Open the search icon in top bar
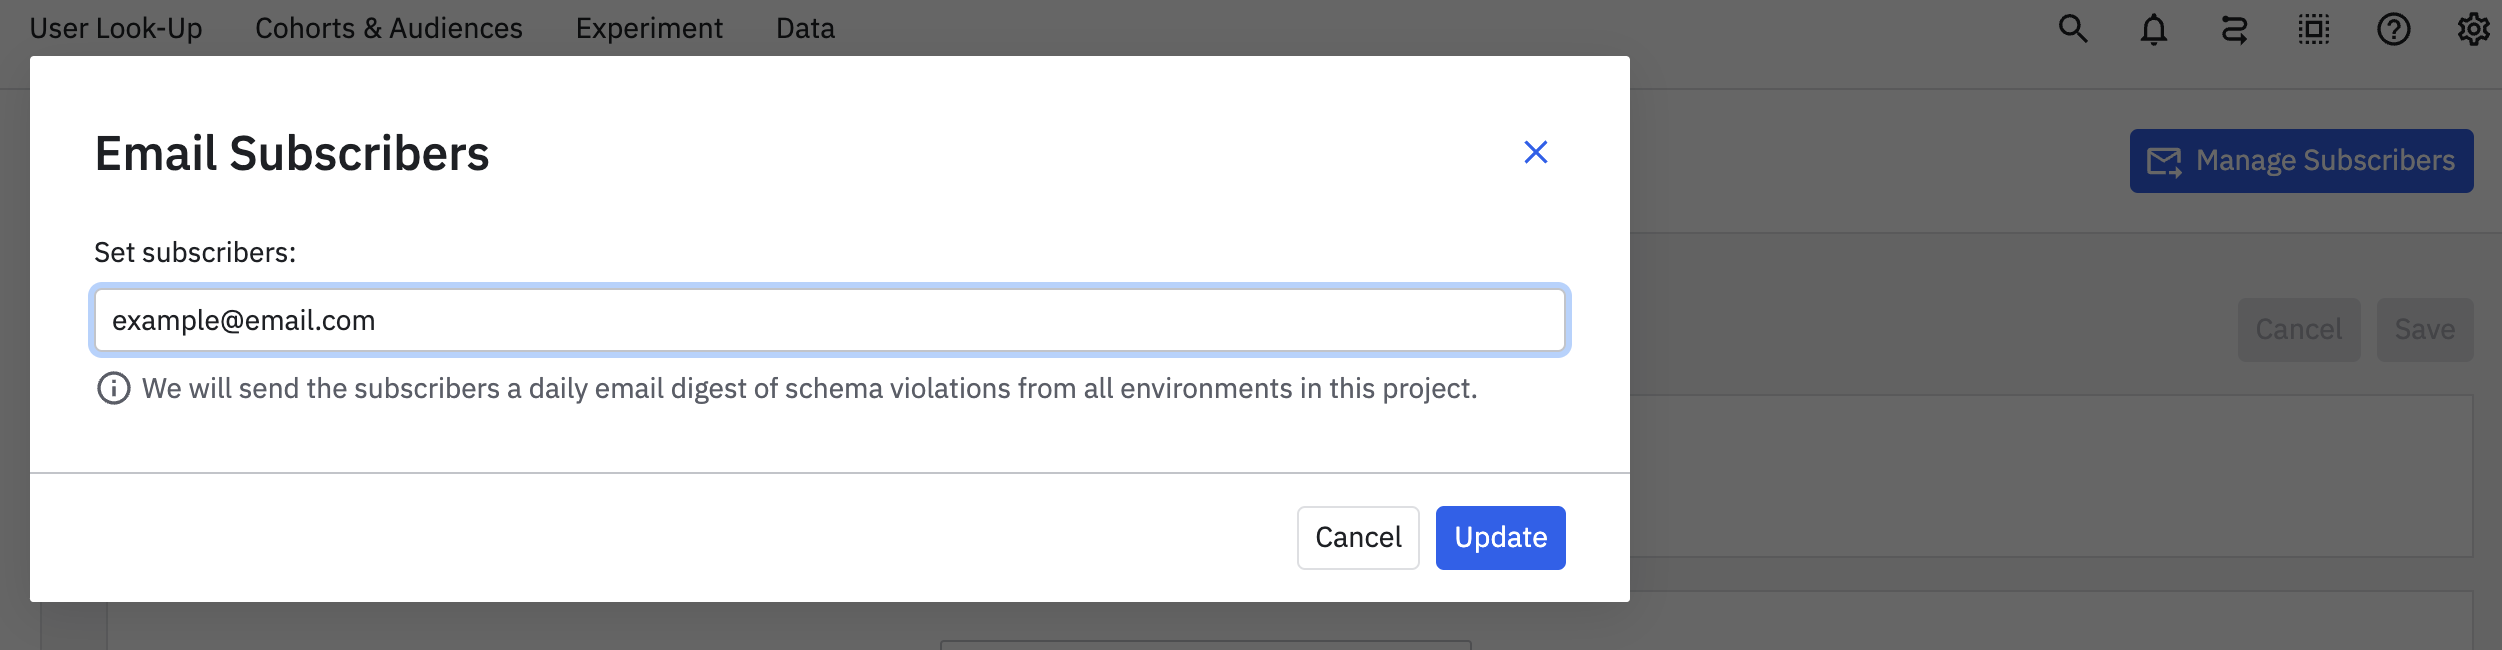This screenshot has height=650, width=2502. tap(2073, 29)
